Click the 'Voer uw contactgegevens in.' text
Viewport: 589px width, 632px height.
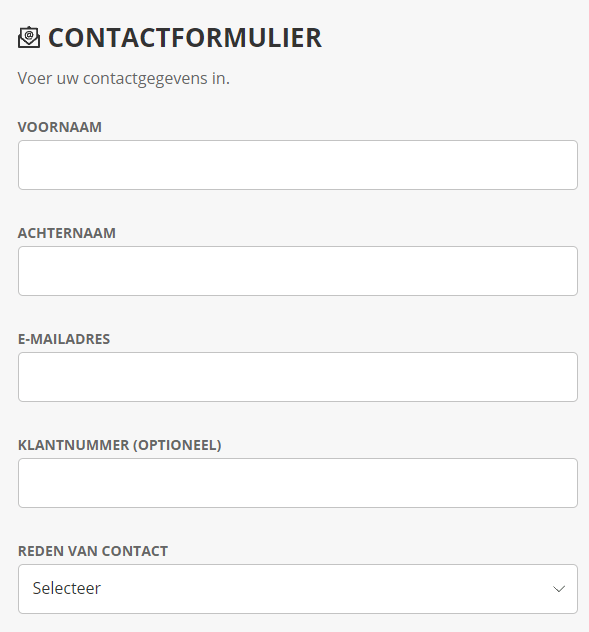[x=124, y=78]
